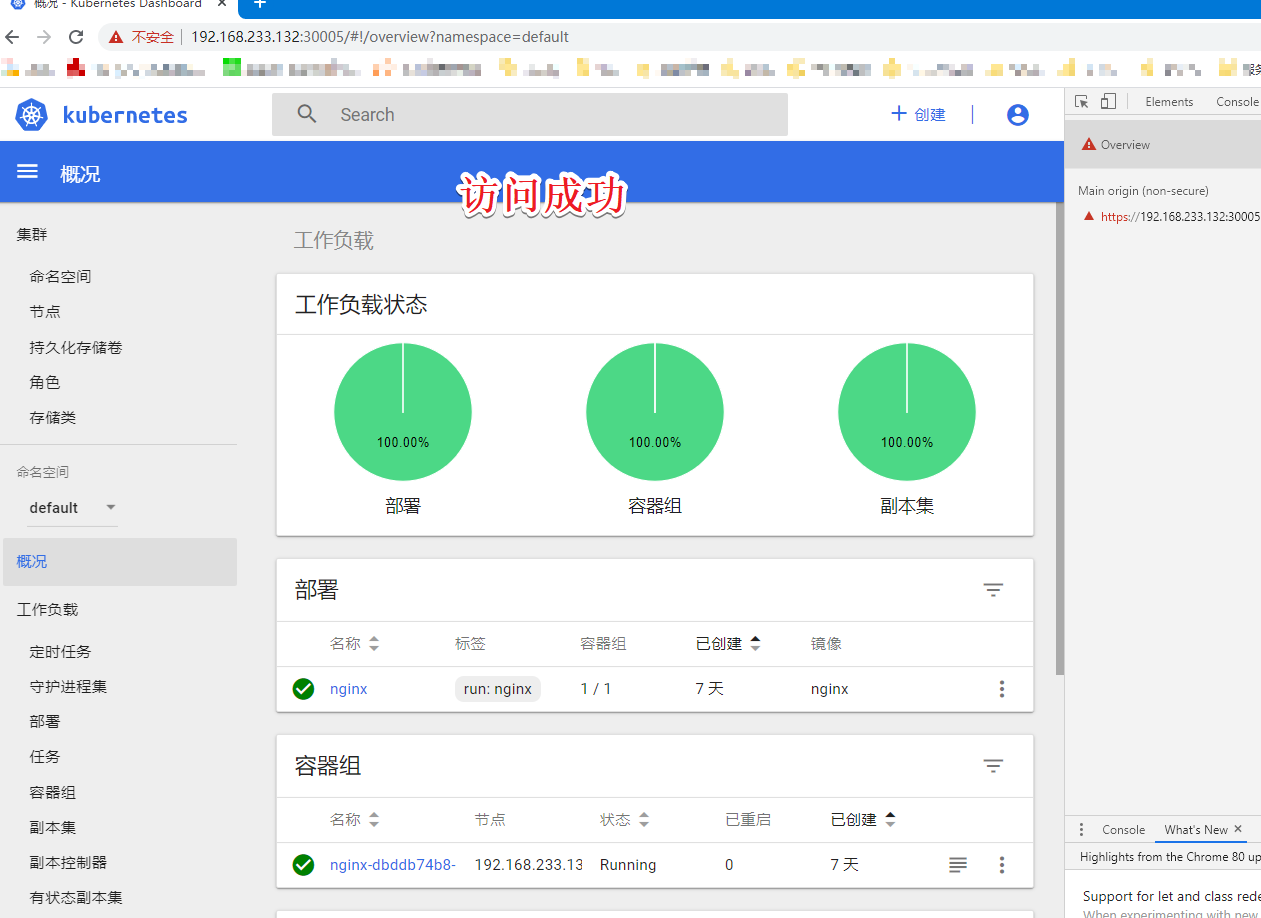Focus the dashboard Search field
Image resolution: width=1261 pixels, height=918 pixels.
530,115
